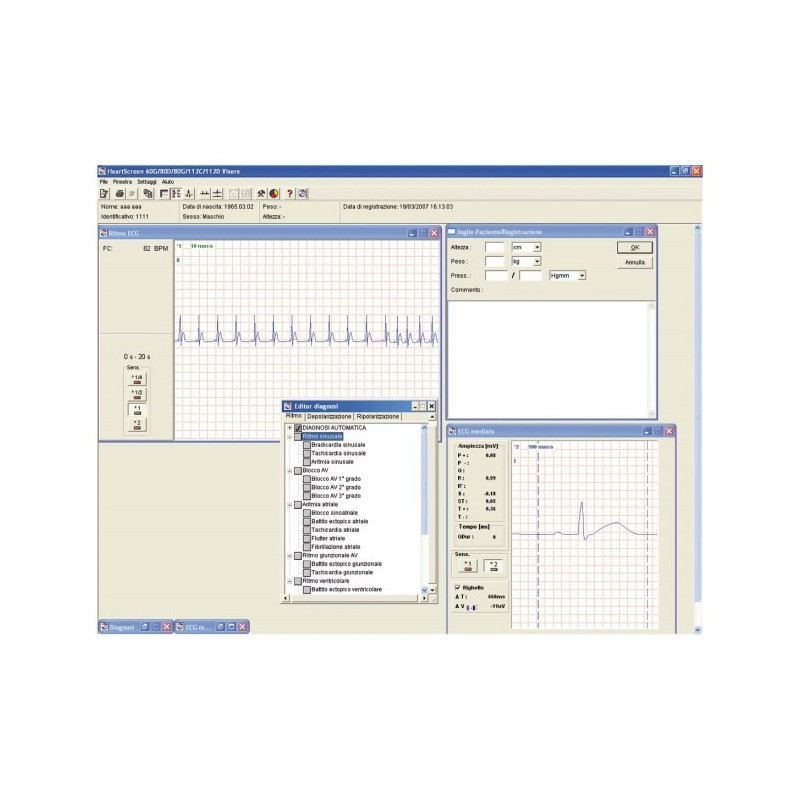Click the first document icon in toolbar

pos(105,193)
